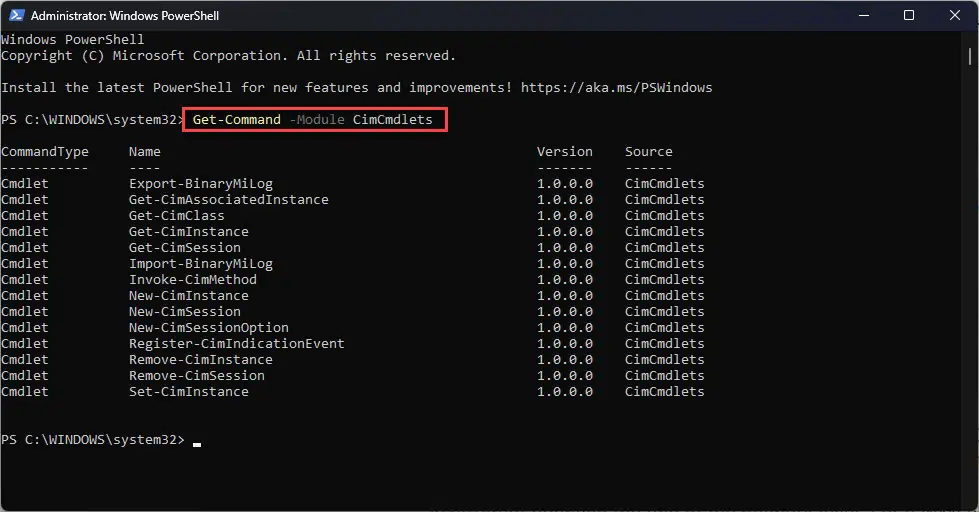Click the Windows PowerShell banner line

tap(72, 39)
